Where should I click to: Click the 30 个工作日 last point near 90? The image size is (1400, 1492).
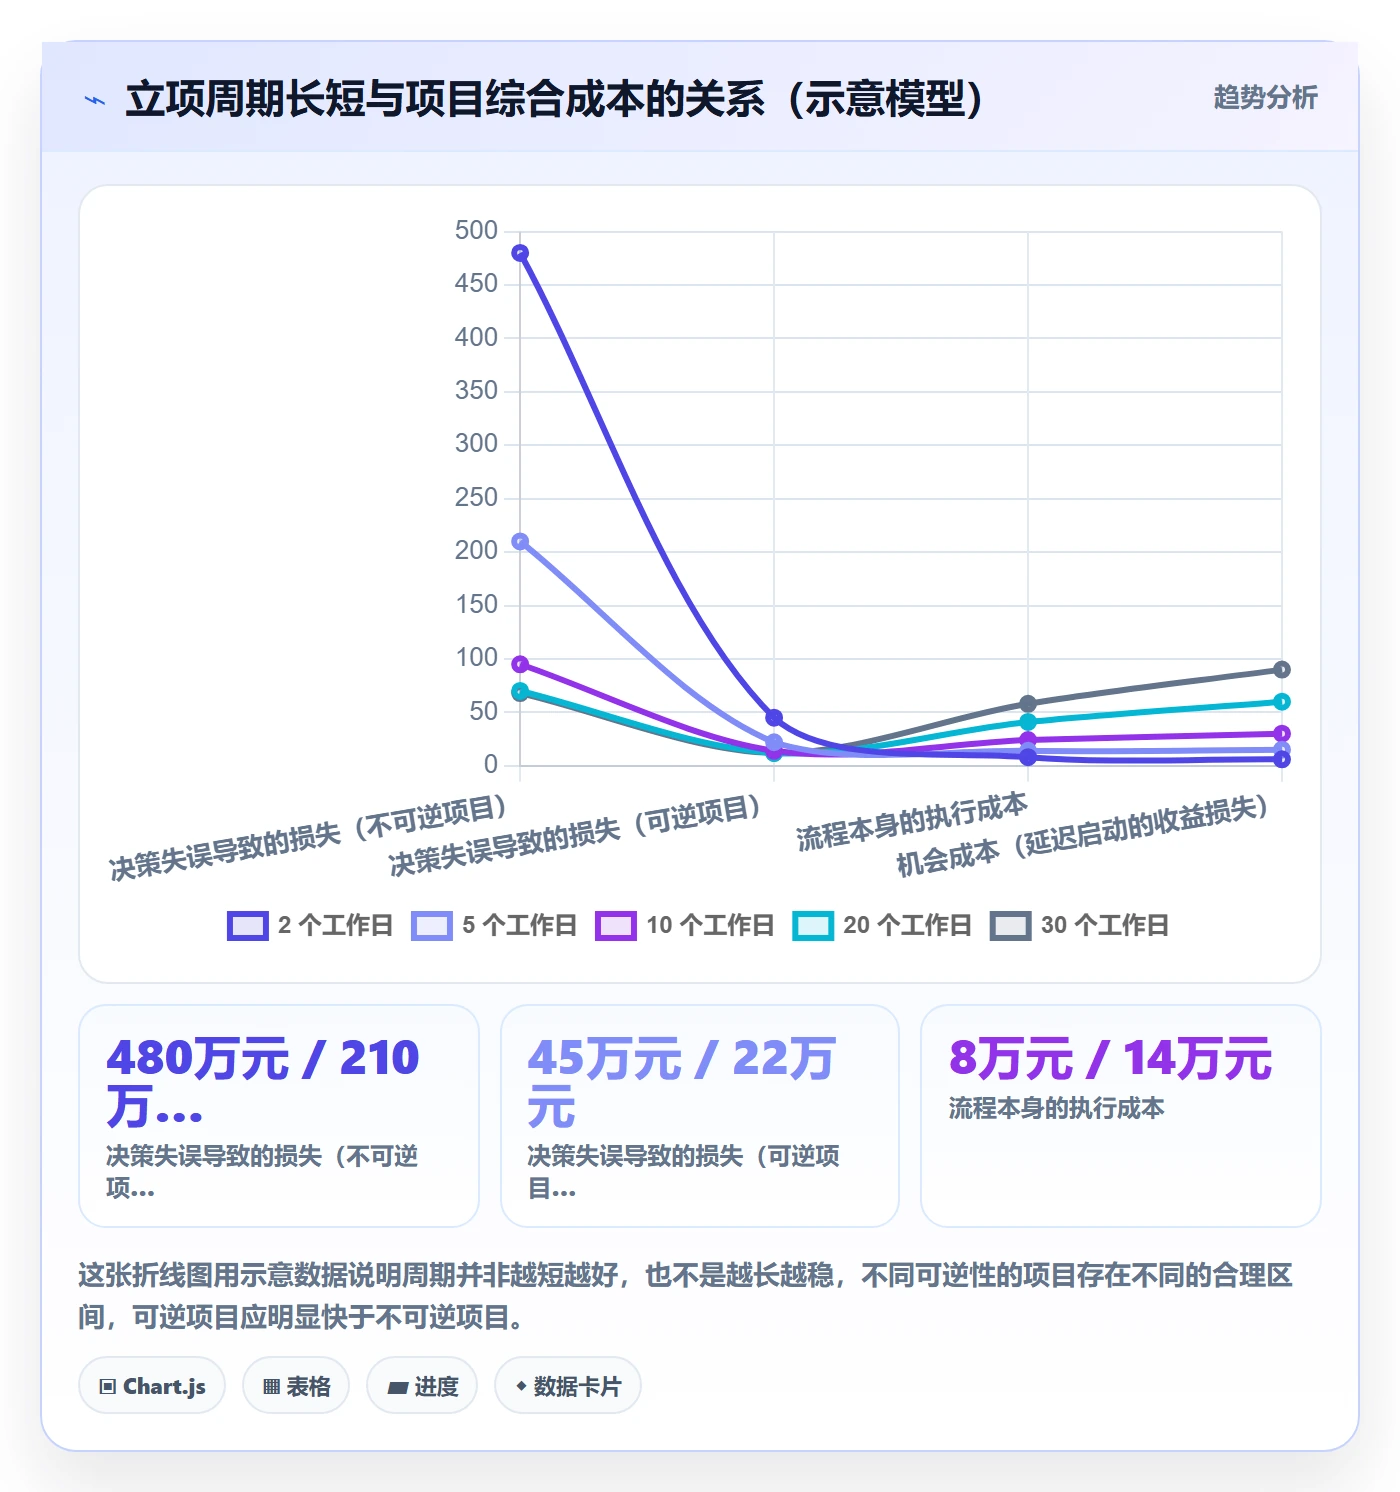pos(1282,670)
